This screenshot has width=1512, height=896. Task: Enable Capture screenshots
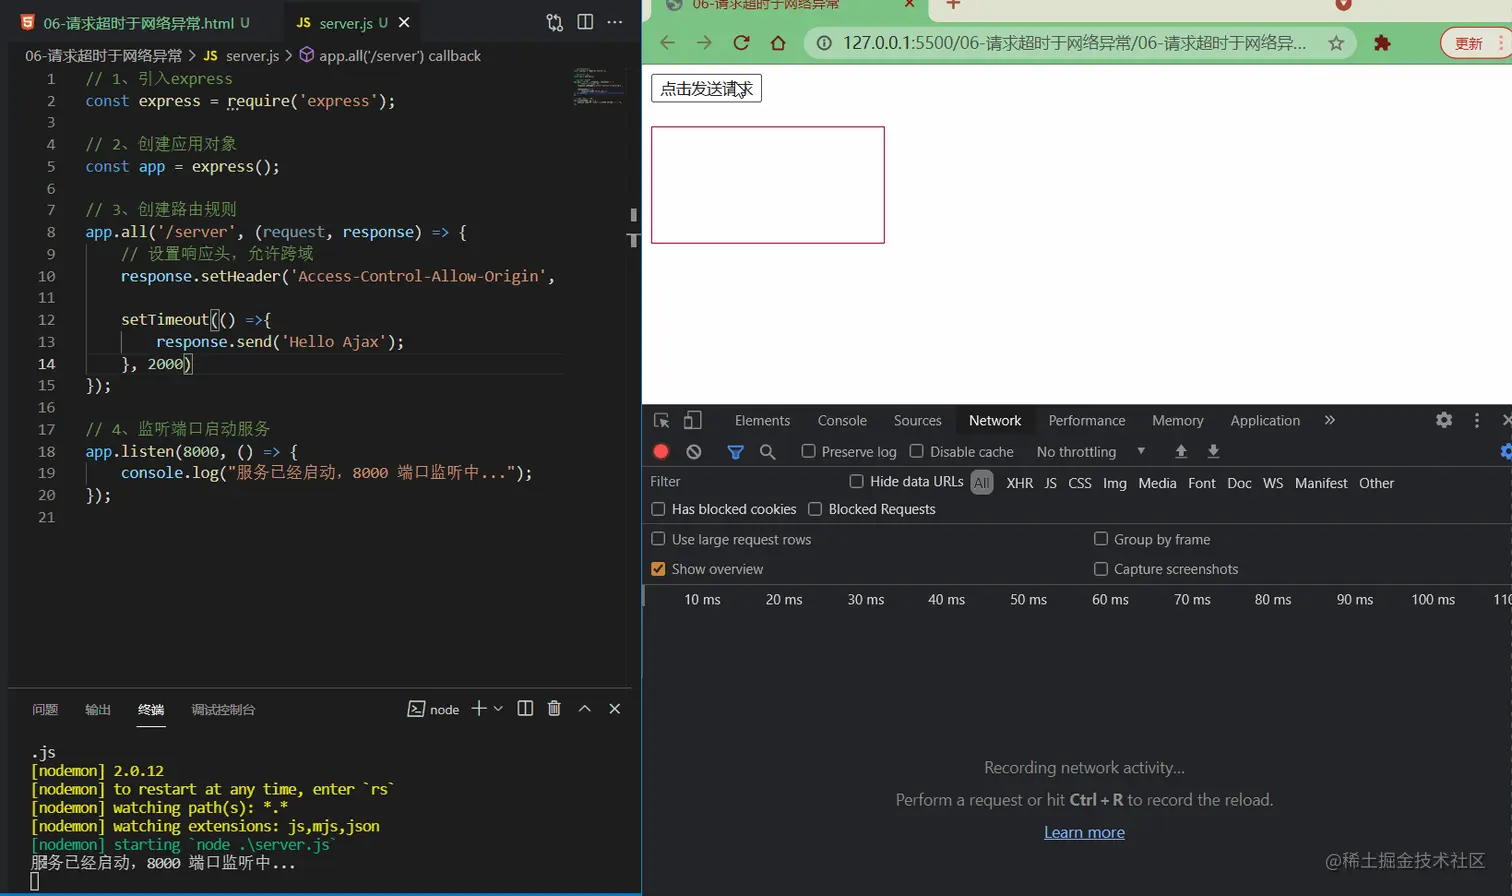[1101, 569]
